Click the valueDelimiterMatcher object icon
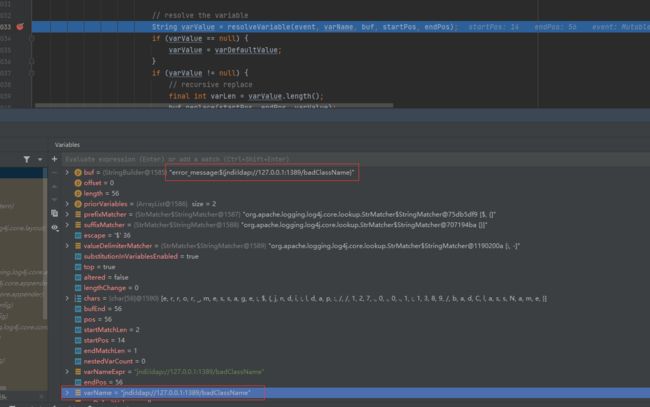The image size is (650, 407). [78, 246]
